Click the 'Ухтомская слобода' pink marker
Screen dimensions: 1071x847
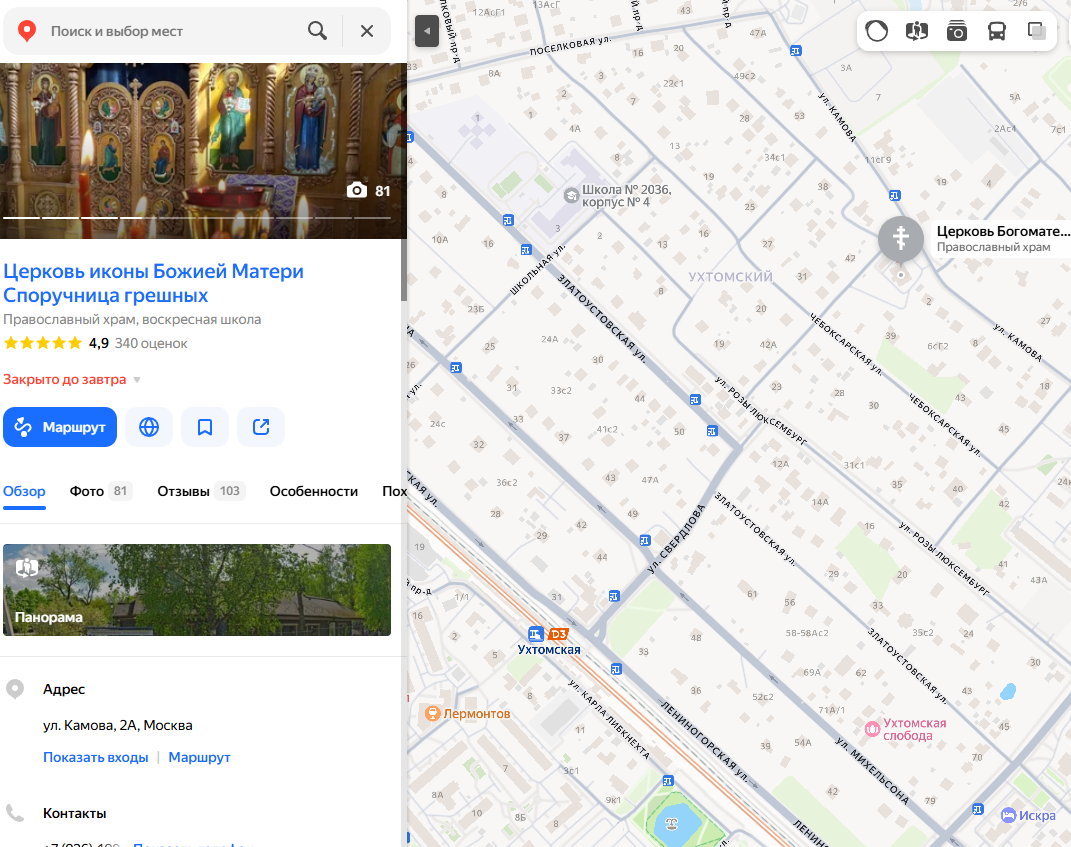[872, 729]
